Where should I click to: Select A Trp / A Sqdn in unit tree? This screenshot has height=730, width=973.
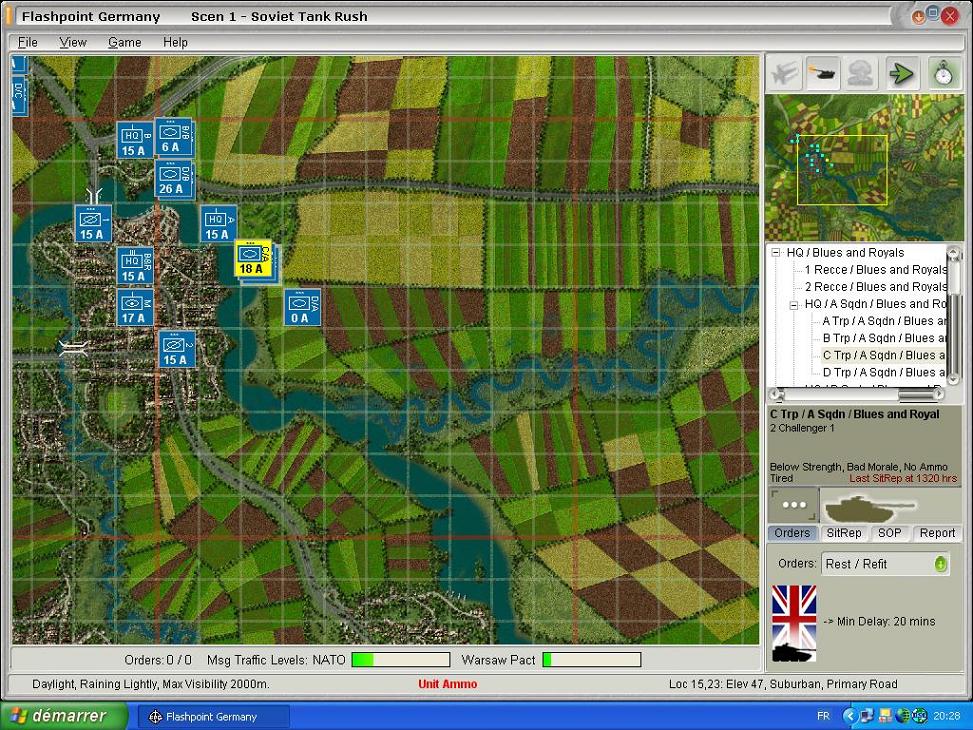tap(884, 321)
